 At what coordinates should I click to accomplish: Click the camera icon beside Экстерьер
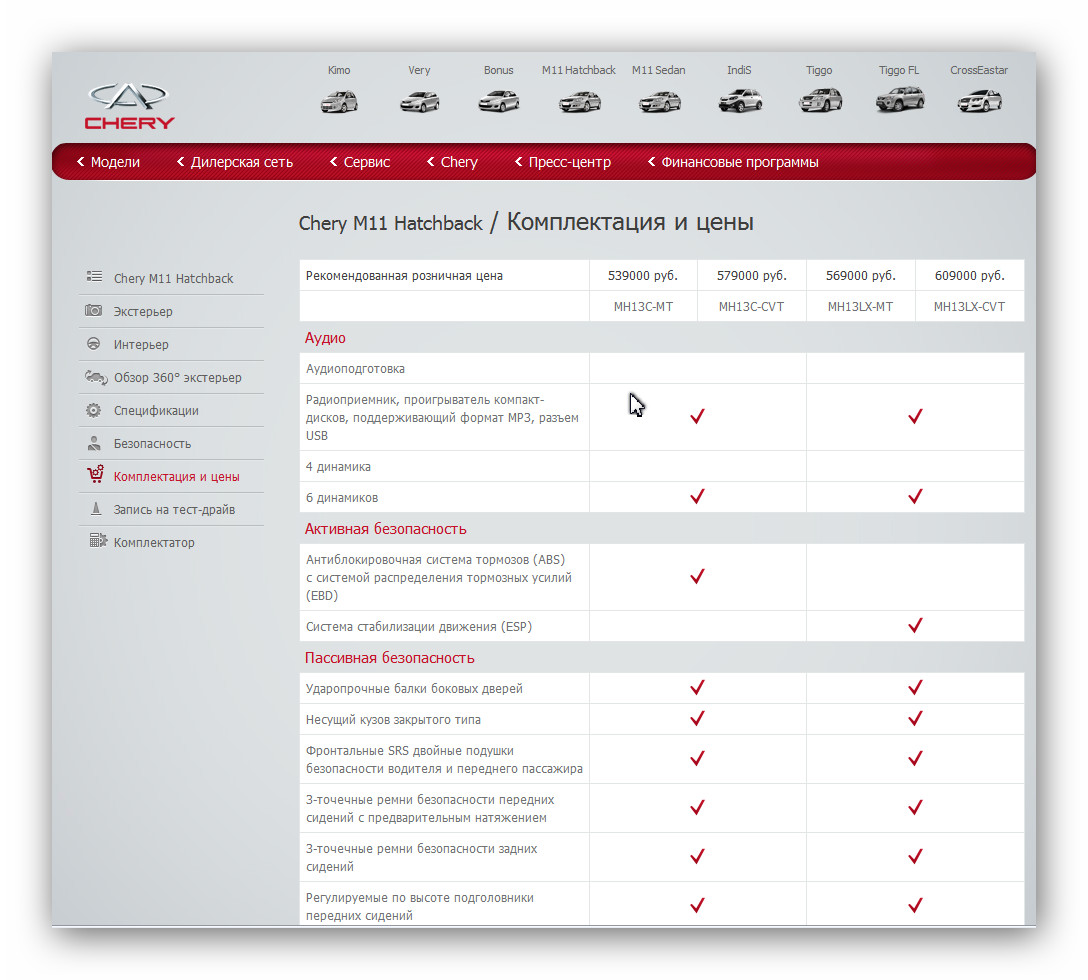(x=94, y=310)
